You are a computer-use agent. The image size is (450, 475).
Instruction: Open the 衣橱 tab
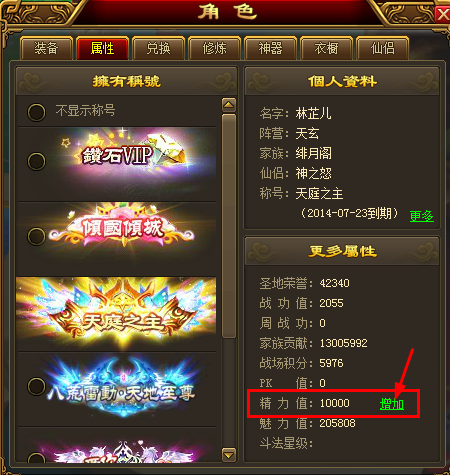[x=326, y=48]
